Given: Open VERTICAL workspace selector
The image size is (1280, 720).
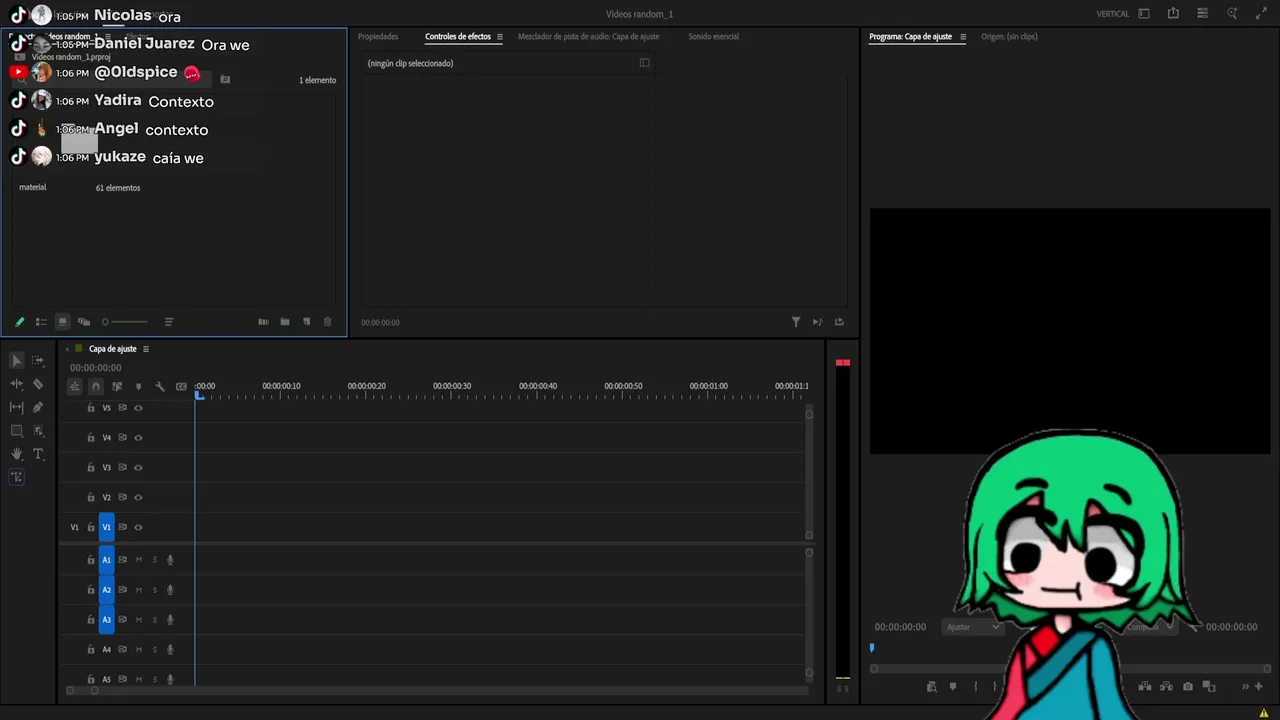Looking at the screenshot, I should [1113, 14].
